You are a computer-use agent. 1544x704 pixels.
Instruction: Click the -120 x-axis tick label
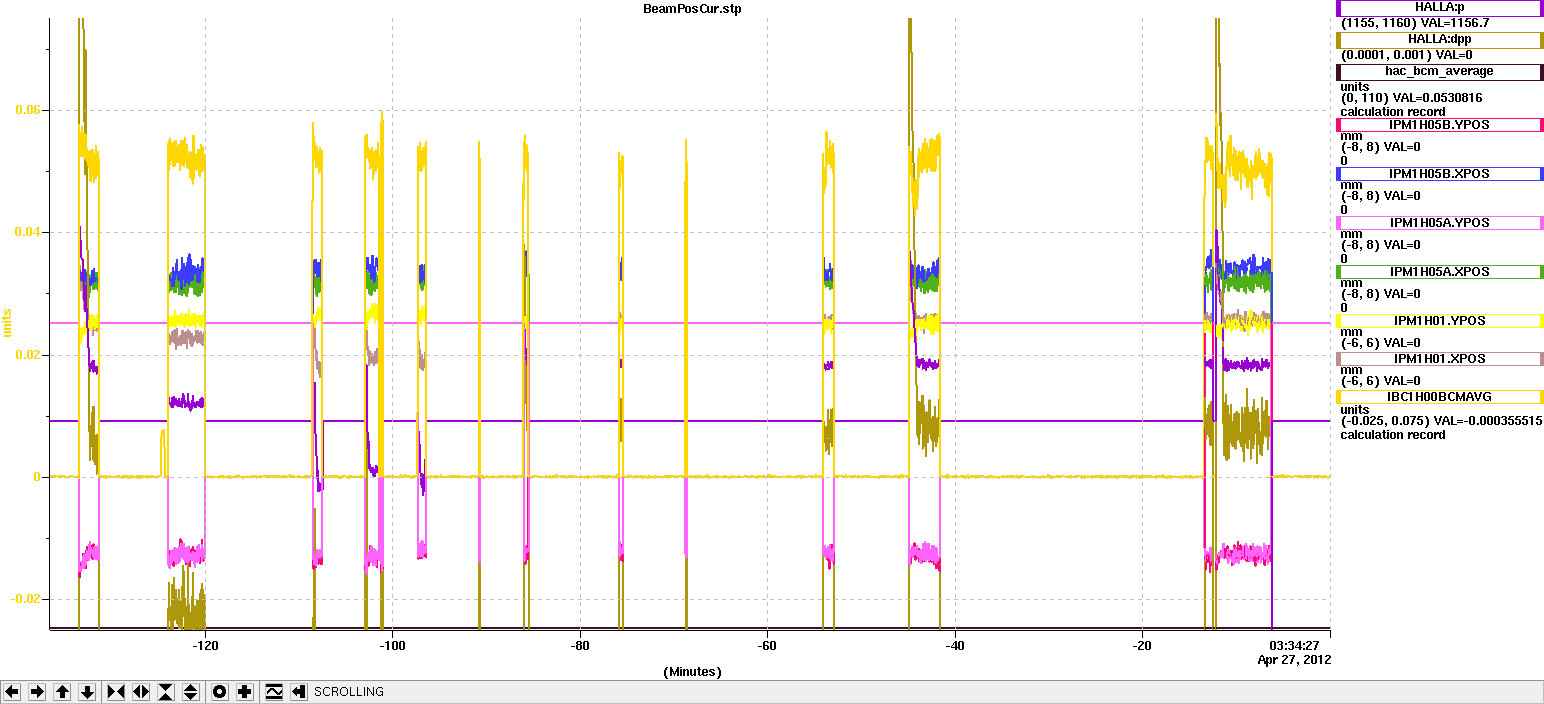[x=205, y=646]
